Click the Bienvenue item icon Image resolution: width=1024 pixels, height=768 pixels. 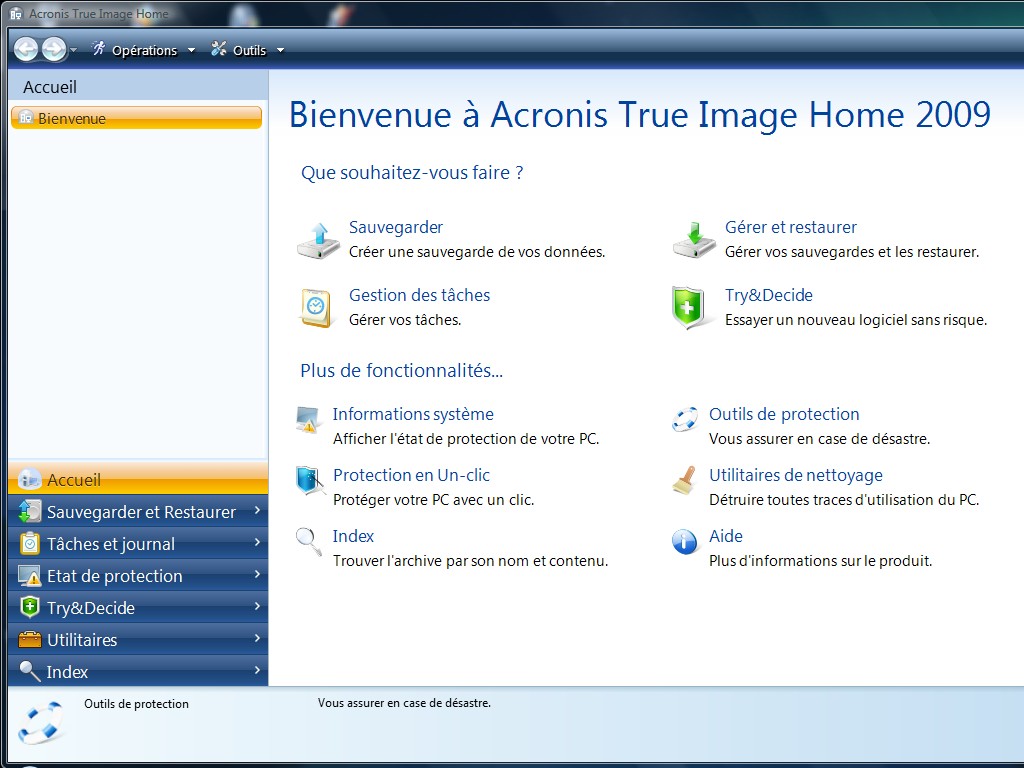(x=26, y=118)
